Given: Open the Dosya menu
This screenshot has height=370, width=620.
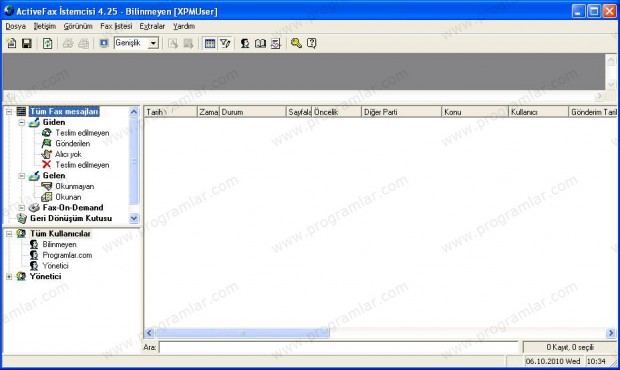Looking at the screenshot, I should pyautogui.click(x=15, y=26).
